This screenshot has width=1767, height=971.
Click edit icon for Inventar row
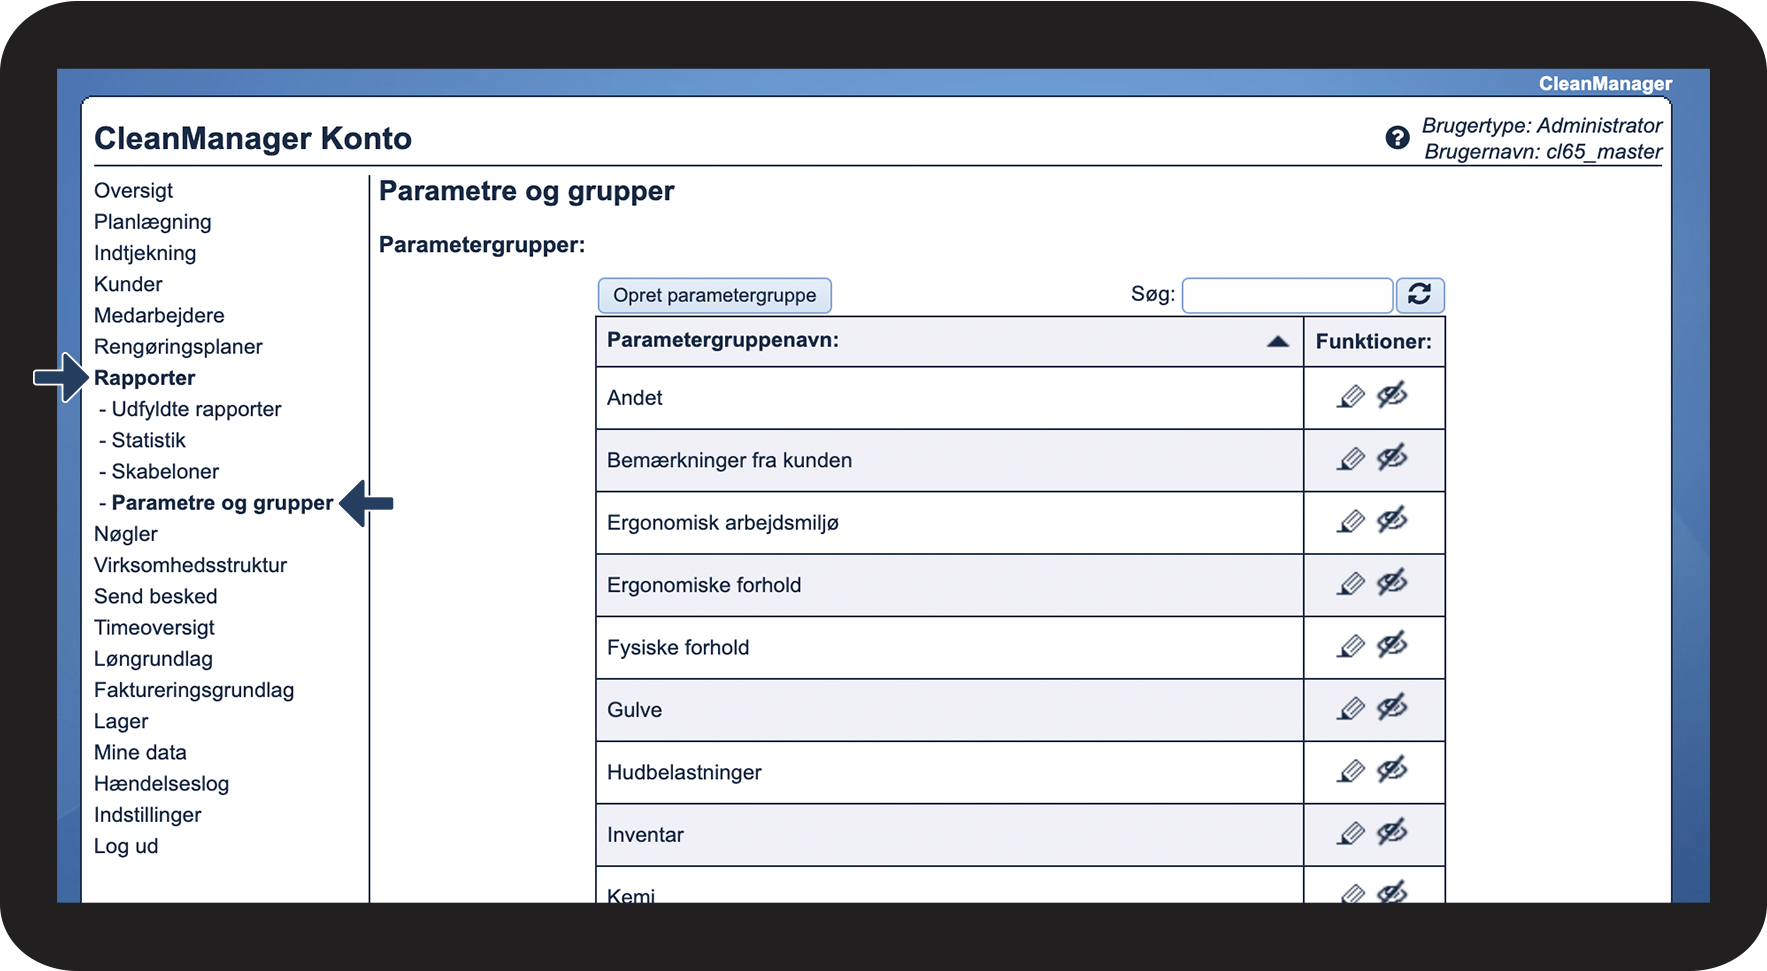point(1350,834)
